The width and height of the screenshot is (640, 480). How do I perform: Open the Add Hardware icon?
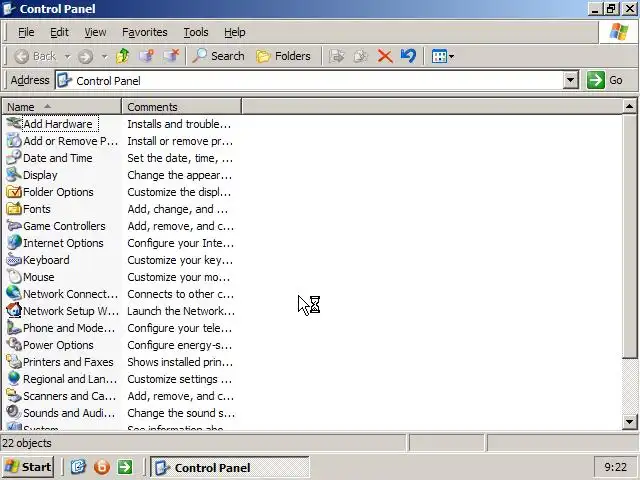pos(14,123)
